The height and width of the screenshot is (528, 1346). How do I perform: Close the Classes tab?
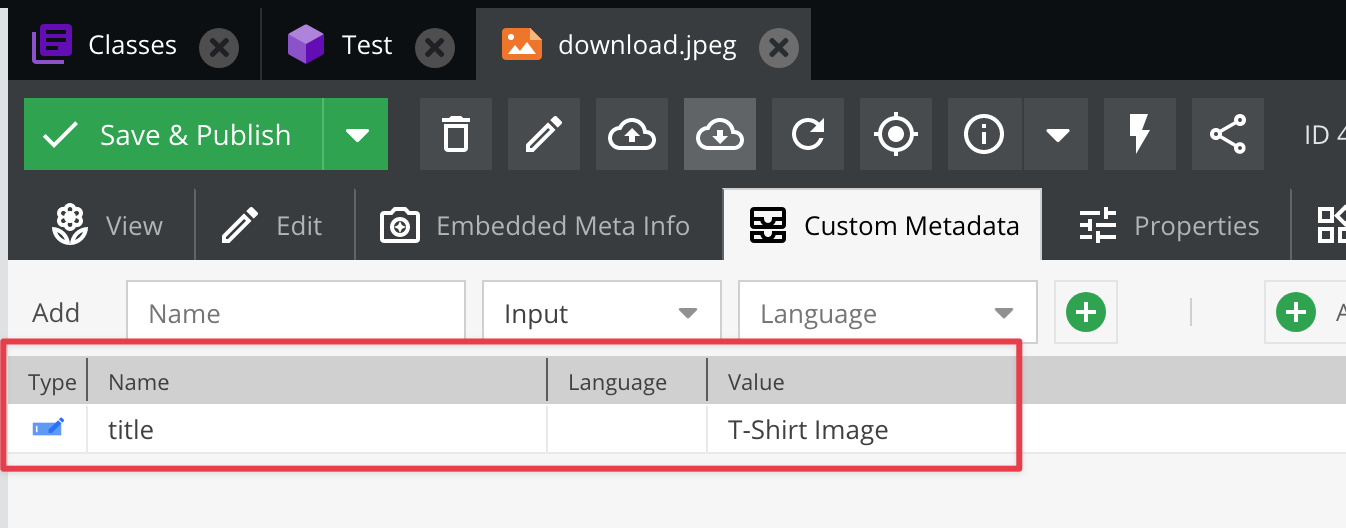click(219, 46)
